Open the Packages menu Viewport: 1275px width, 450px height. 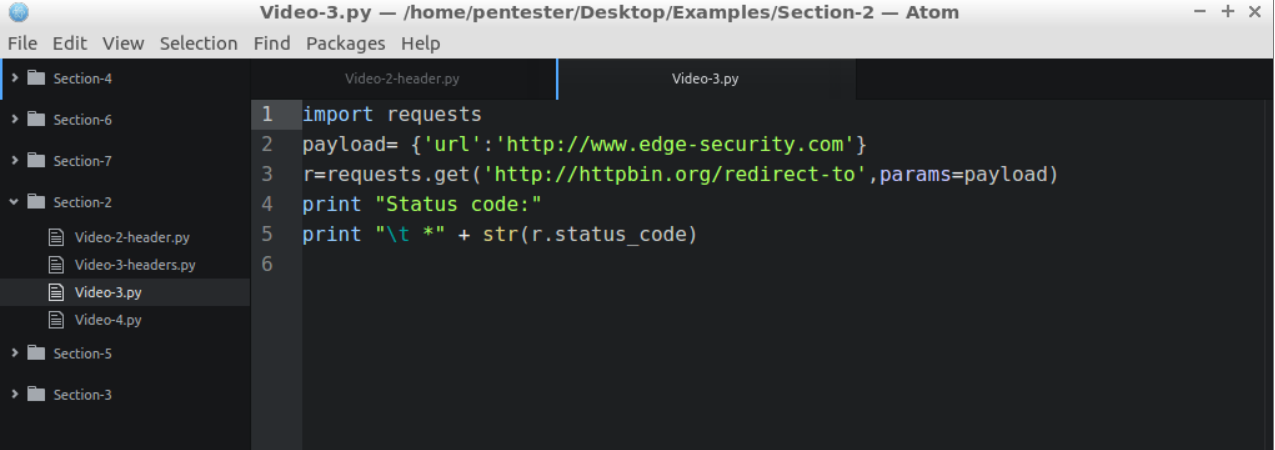[x=345, y=43]
